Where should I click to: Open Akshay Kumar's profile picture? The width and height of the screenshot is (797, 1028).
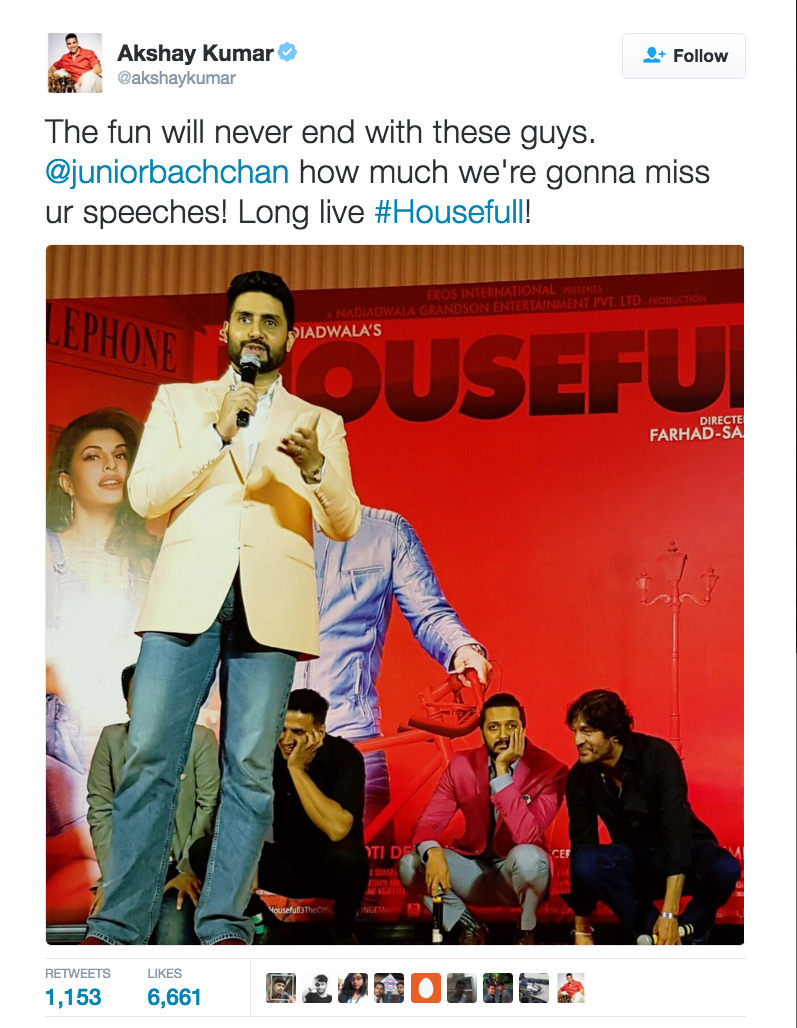[75, 63]
